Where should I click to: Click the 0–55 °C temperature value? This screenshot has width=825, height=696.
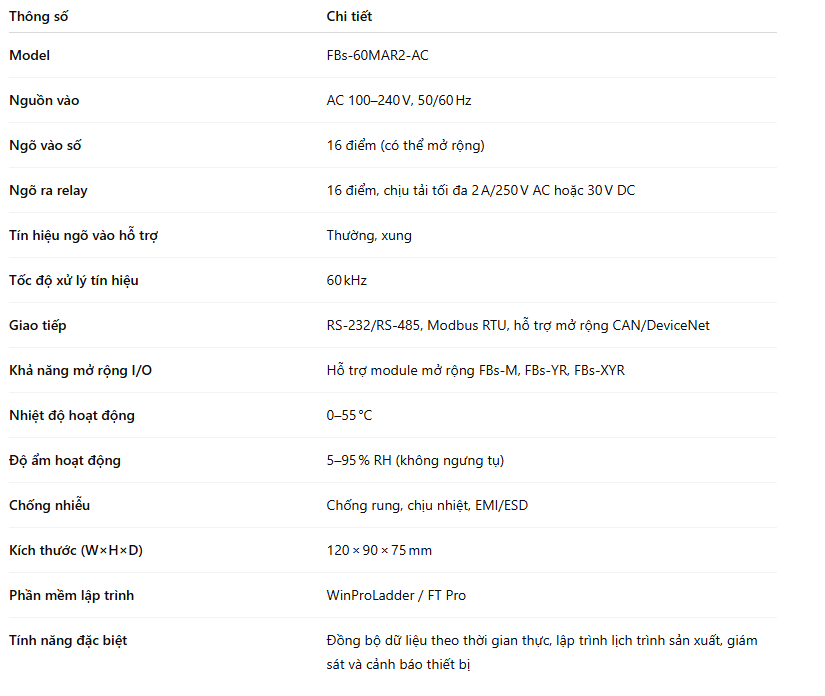click(x=349, y=415)
